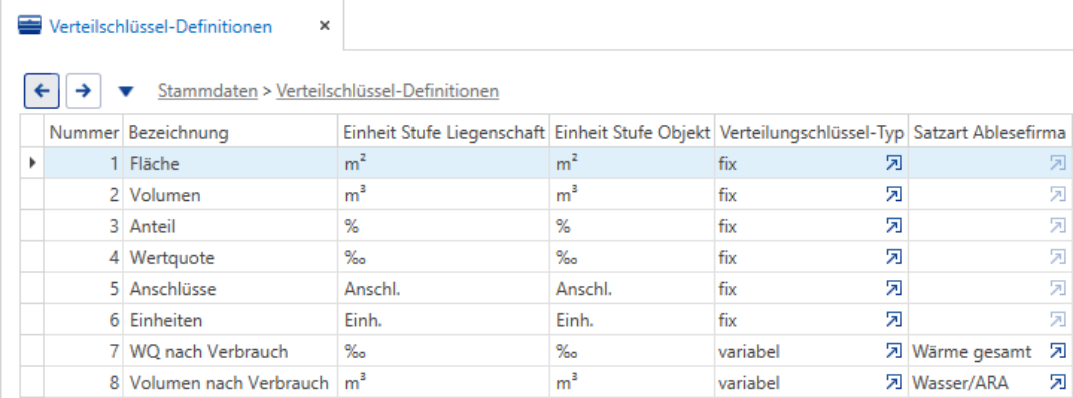Click greyed Satzart link icon in Fläche row
Screen dimensions: 1073x398
pyautogui.click(x=1057, y=163)
